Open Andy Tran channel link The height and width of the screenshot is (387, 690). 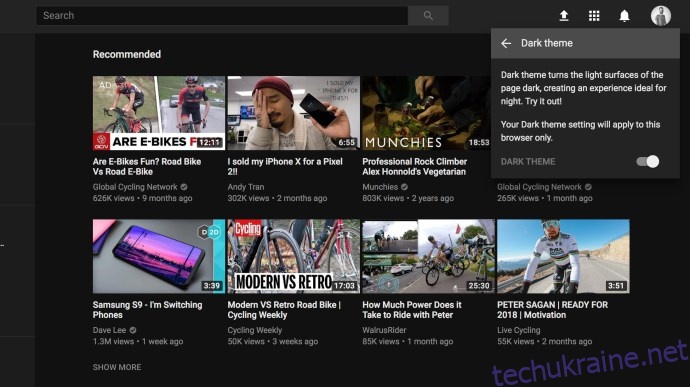pos(246,187)
